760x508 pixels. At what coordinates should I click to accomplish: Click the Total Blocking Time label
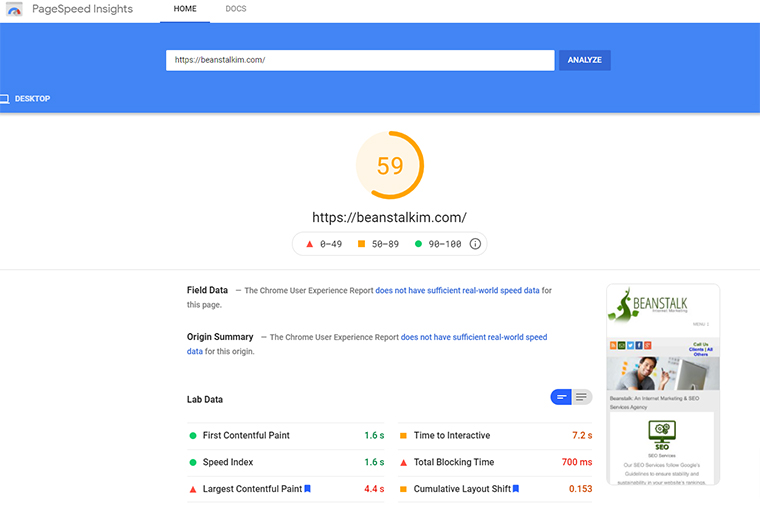click(x=454, y=462)
